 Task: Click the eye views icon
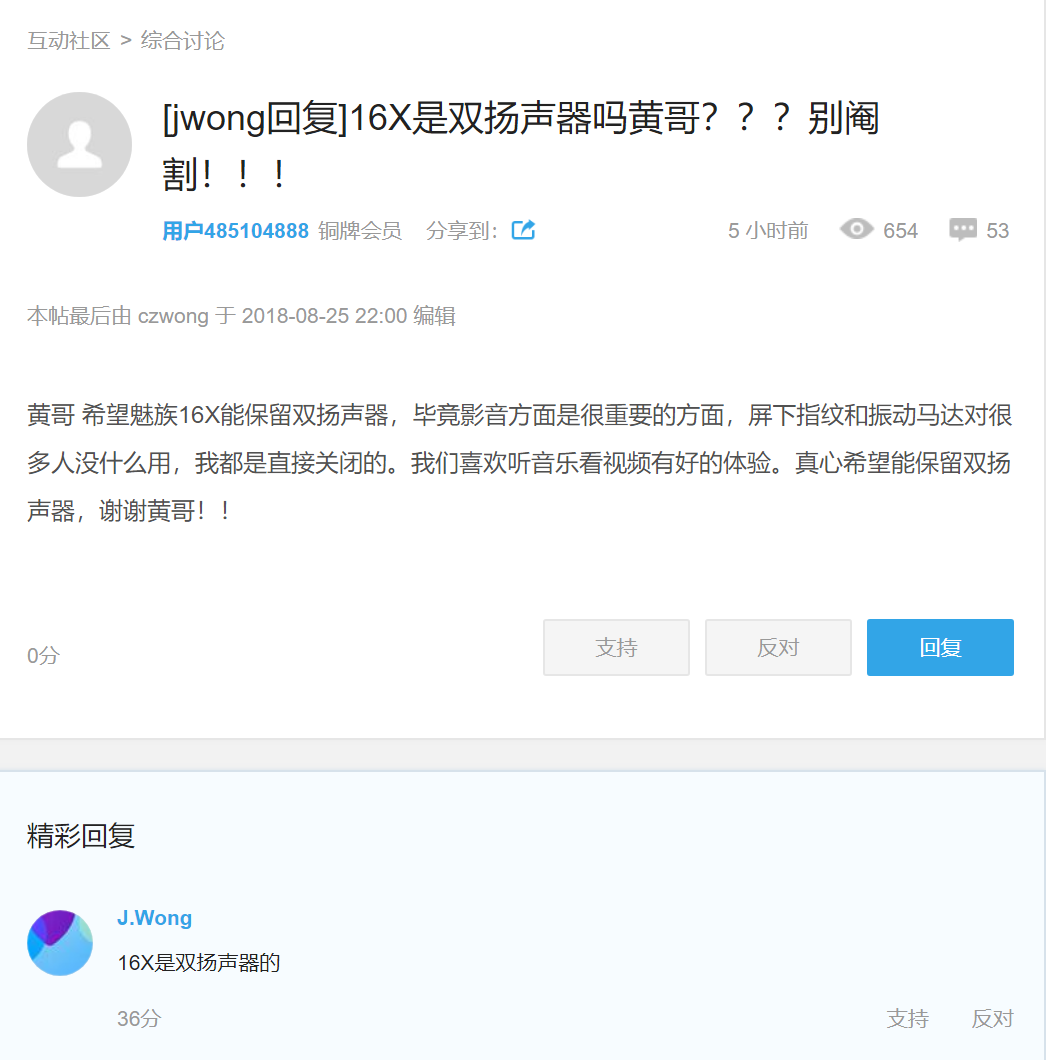[x=857, y=230]
